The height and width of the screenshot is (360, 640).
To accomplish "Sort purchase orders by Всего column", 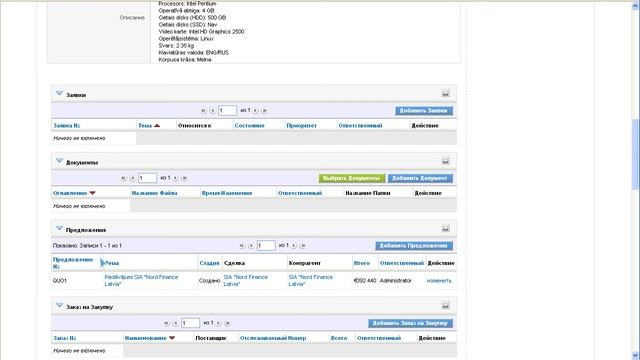I will click(339, 338).
